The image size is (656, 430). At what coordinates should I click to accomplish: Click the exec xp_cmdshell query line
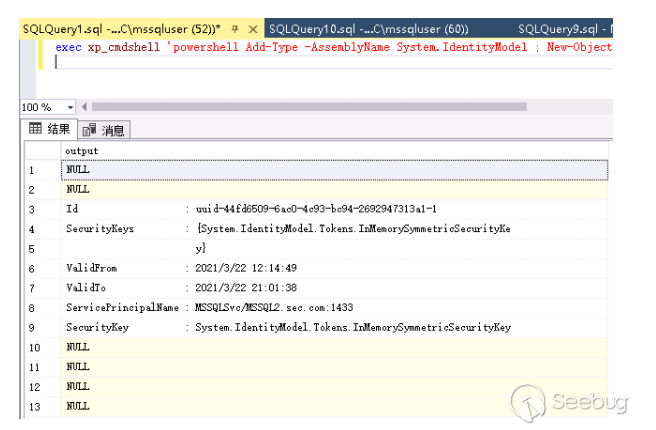click(x=333, y=47)
